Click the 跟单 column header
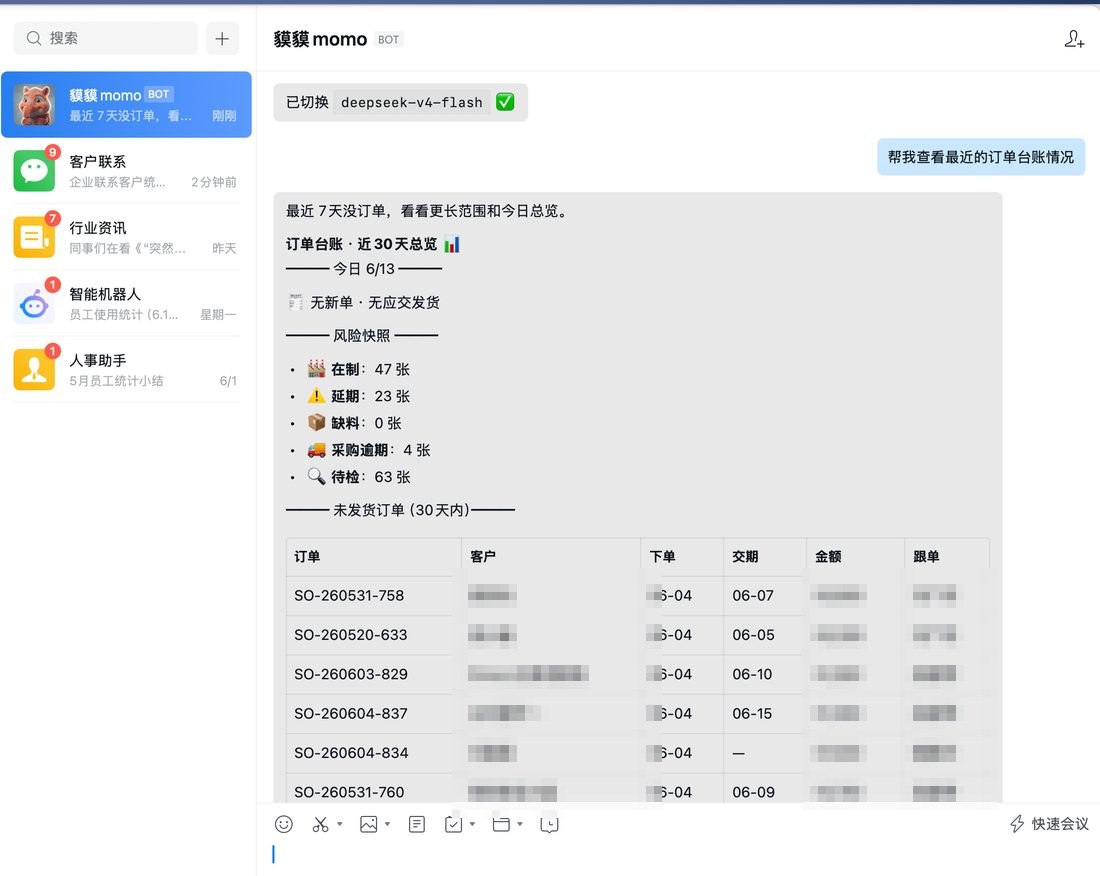Viewport: 1100px width, 876px height. (926, 556)
